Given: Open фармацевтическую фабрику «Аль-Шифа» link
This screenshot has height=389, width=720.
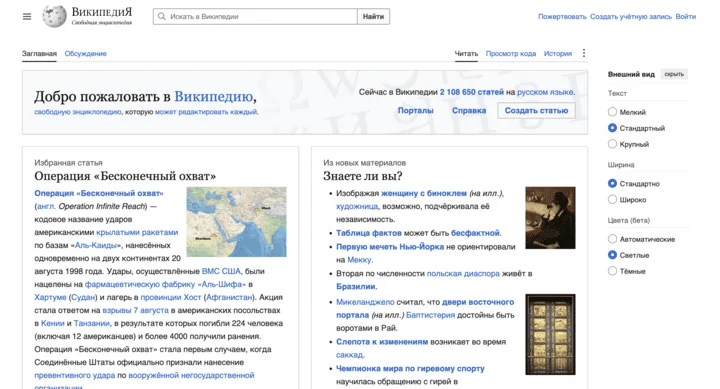Looking at the screenshot, I should click(165, 284).
